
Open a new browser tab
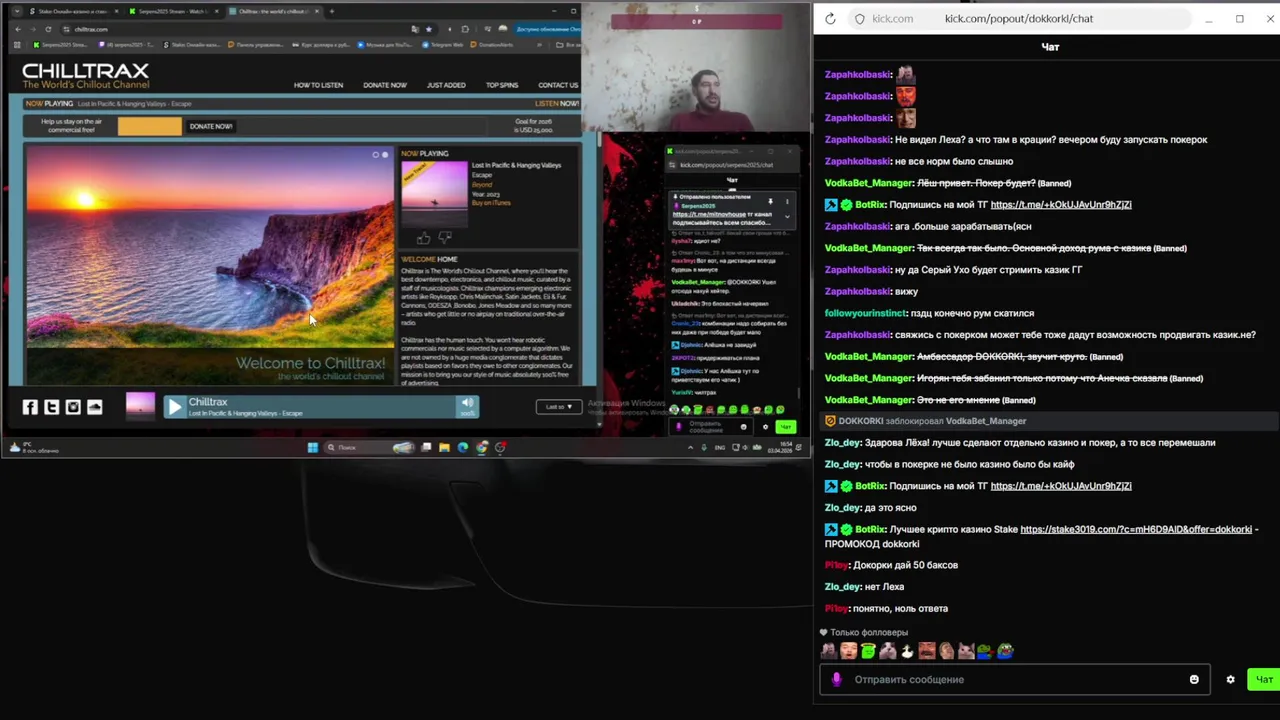click(332, 11)
